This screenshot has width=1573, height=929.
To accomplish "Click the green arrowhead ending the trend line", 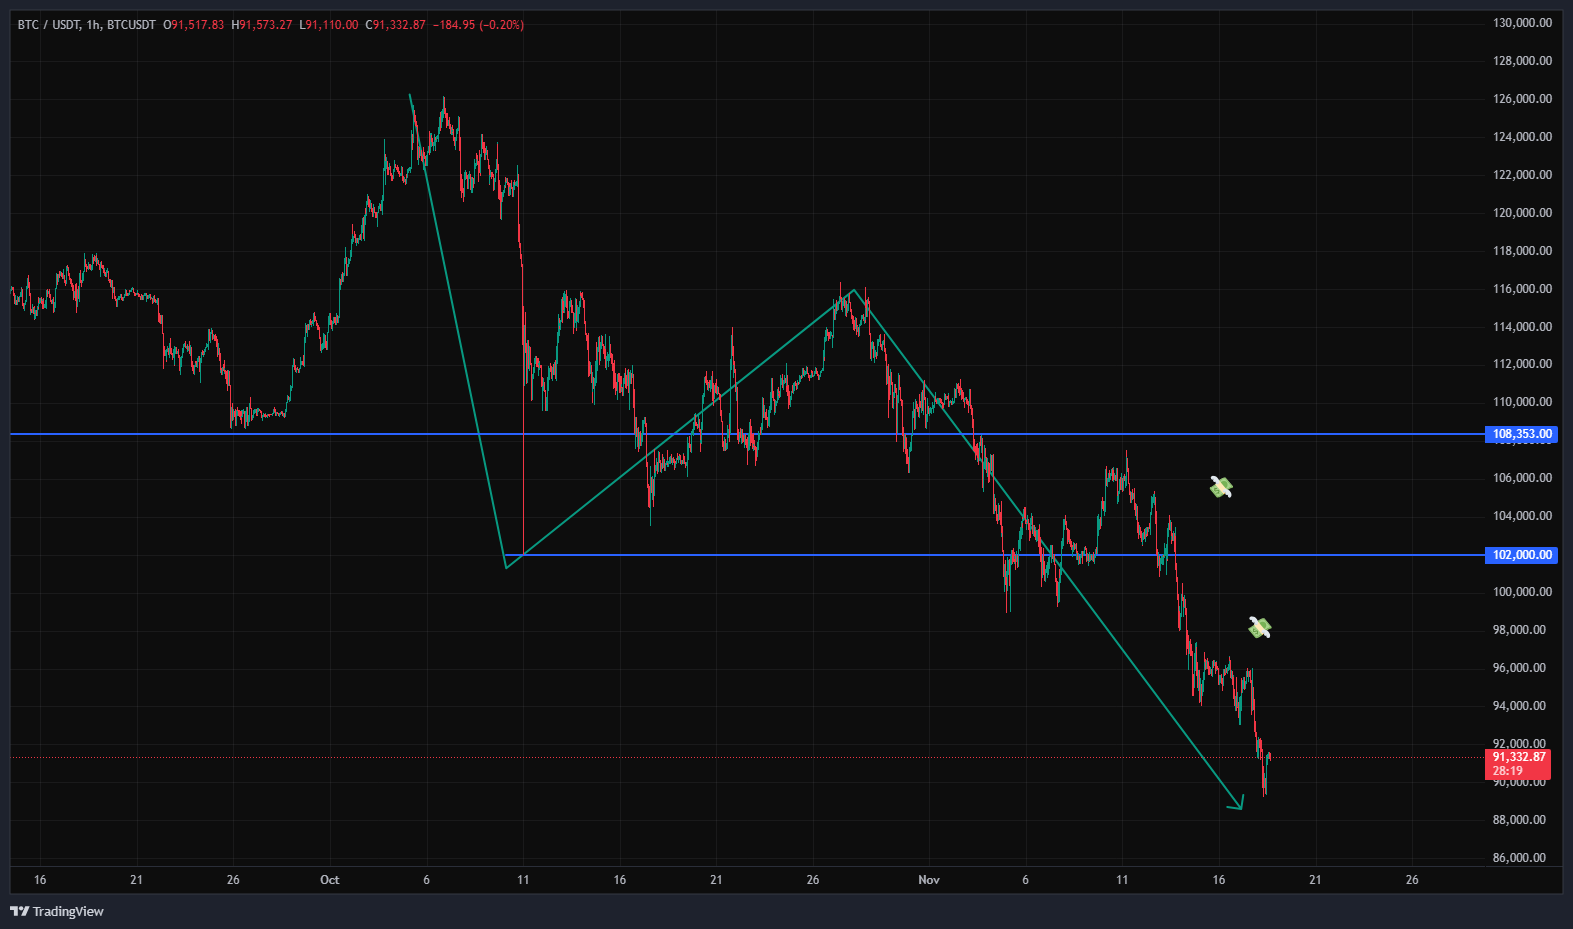I will click(1238, 803).
